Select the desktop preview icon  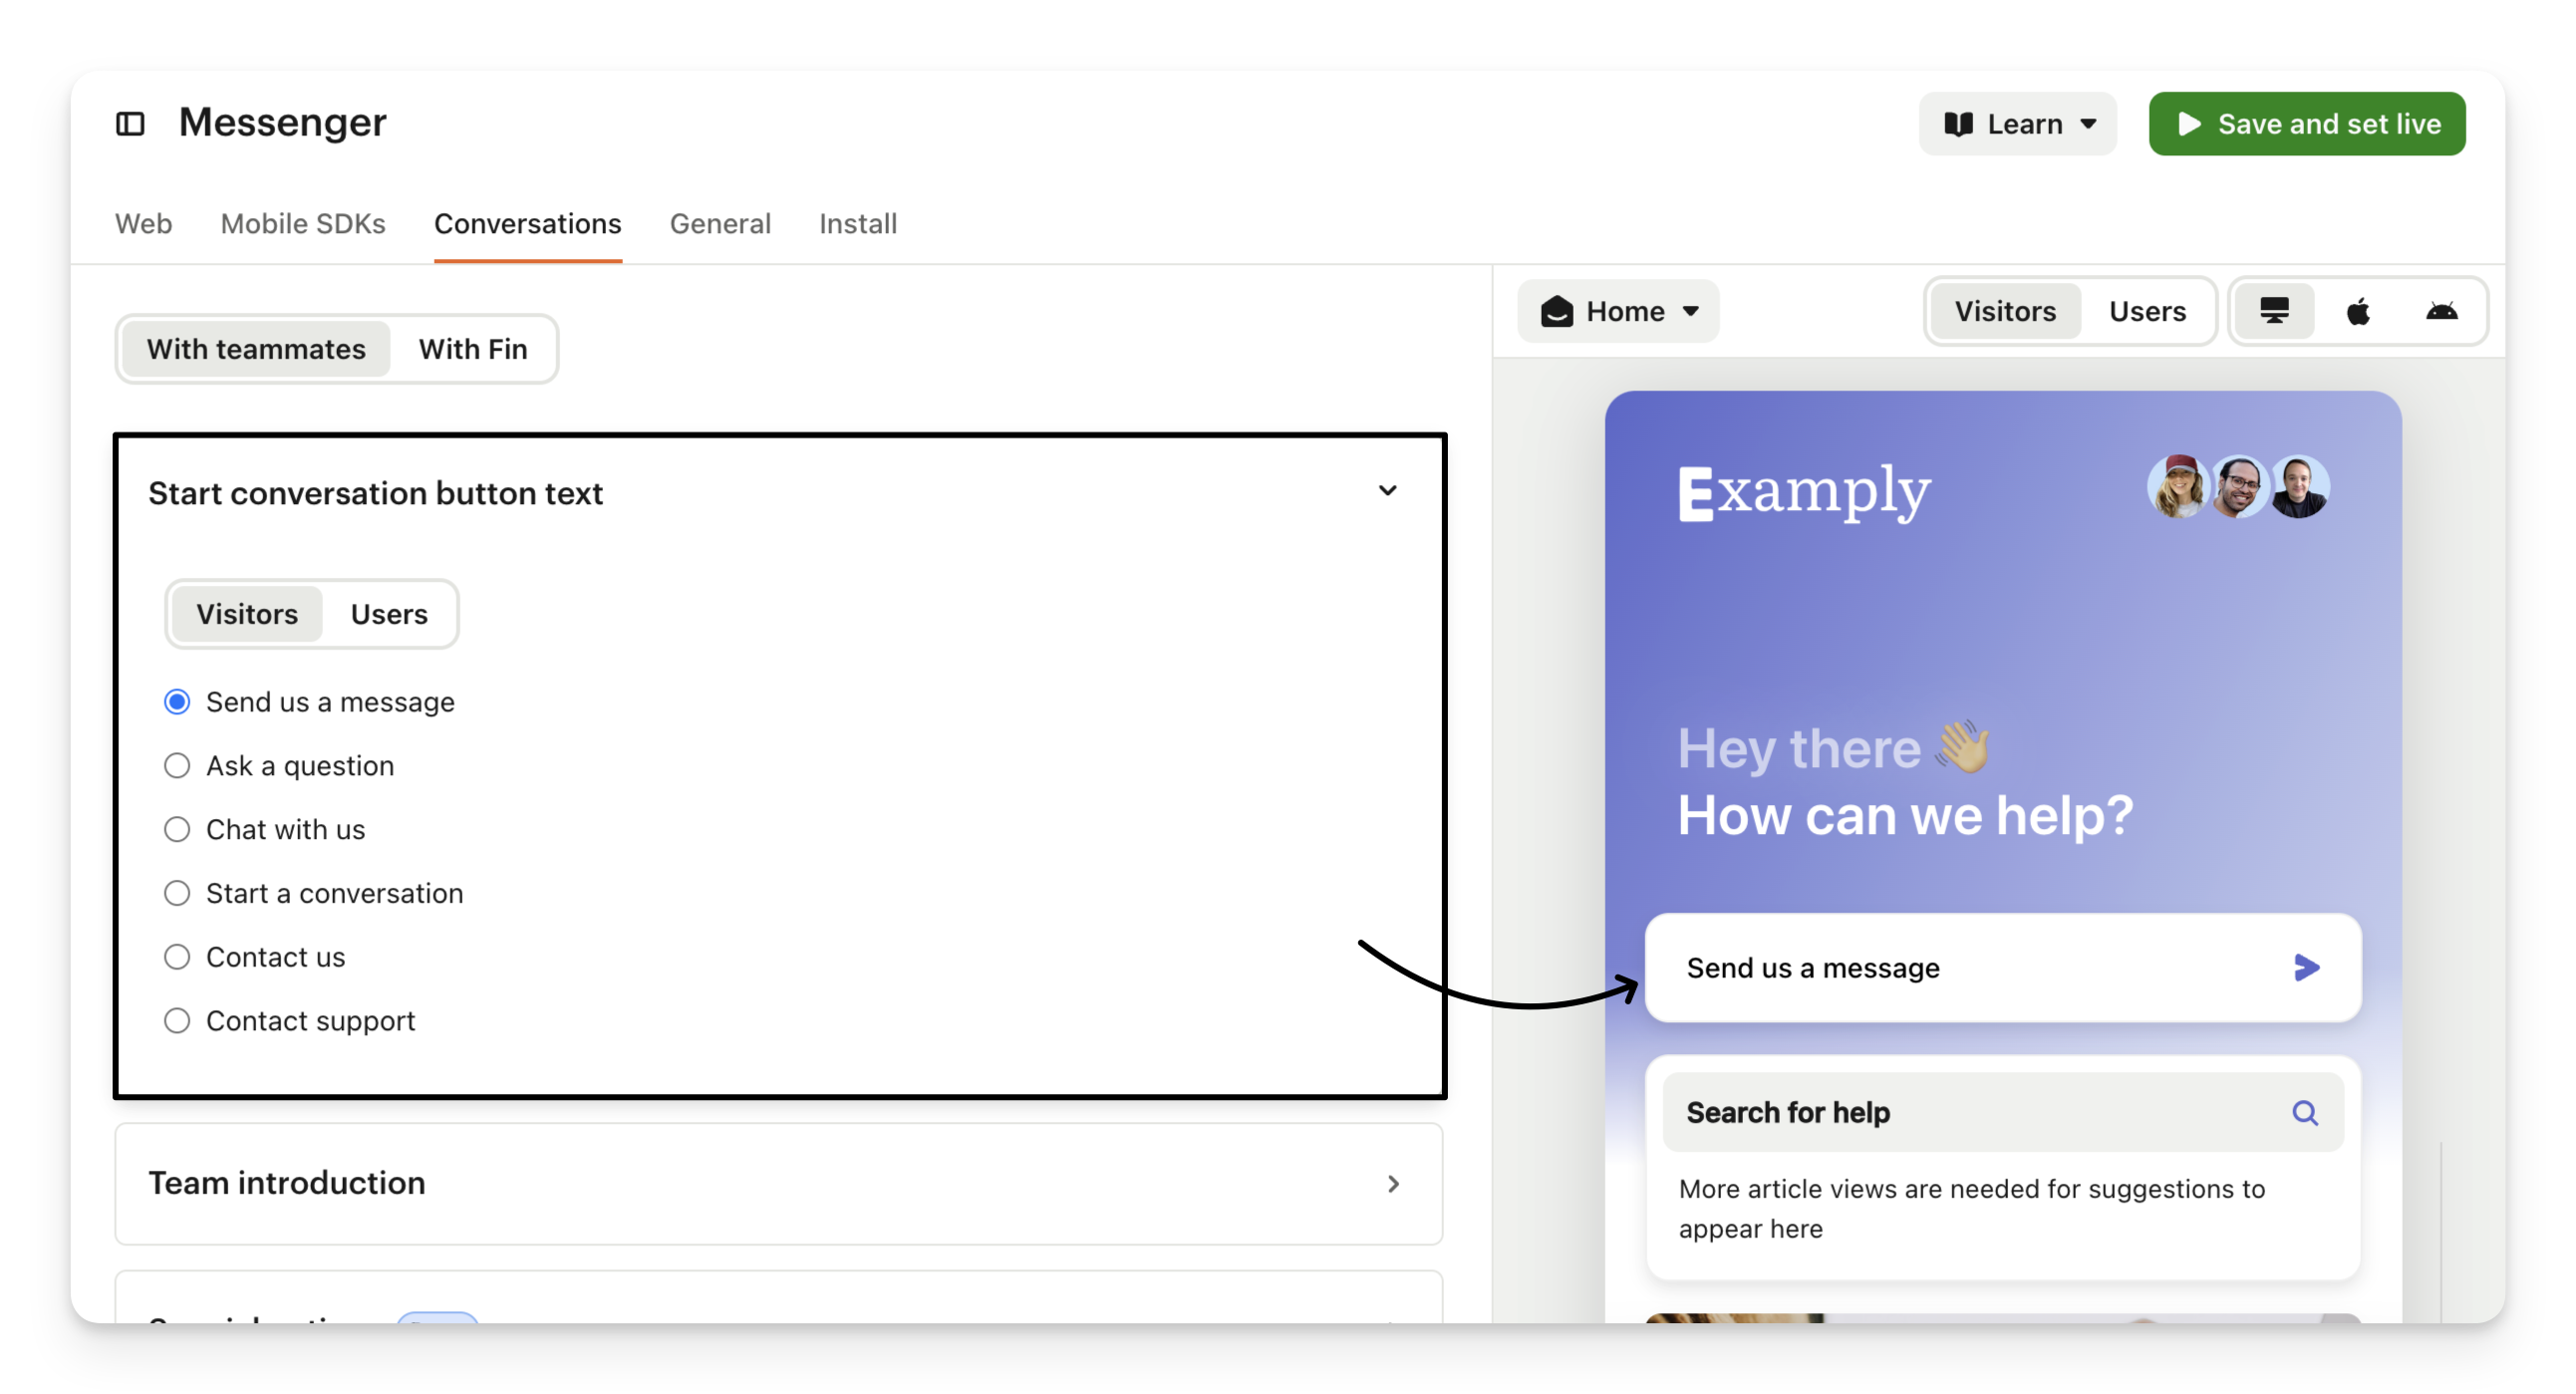pyautogui.click(x=2274, y=311)
